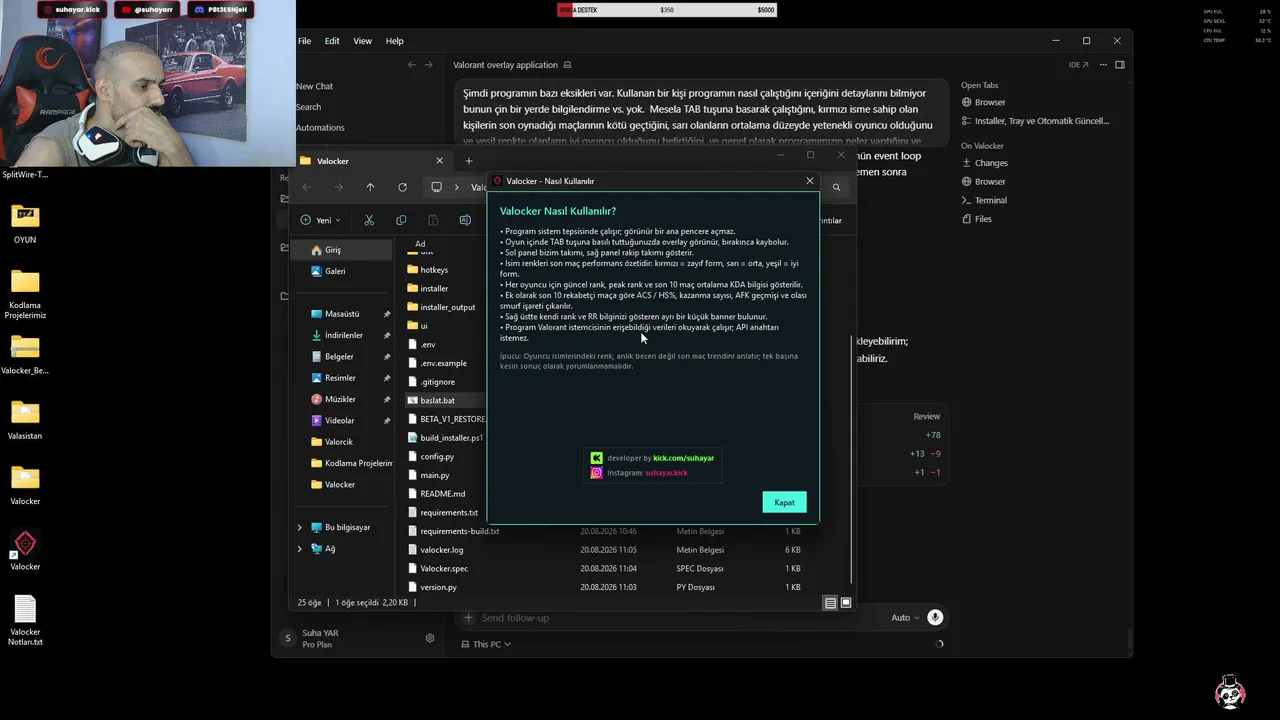Screen dimensions: 1280x720
Task: Select build_installer.ps1 file in list
Action: pos(445,438)
